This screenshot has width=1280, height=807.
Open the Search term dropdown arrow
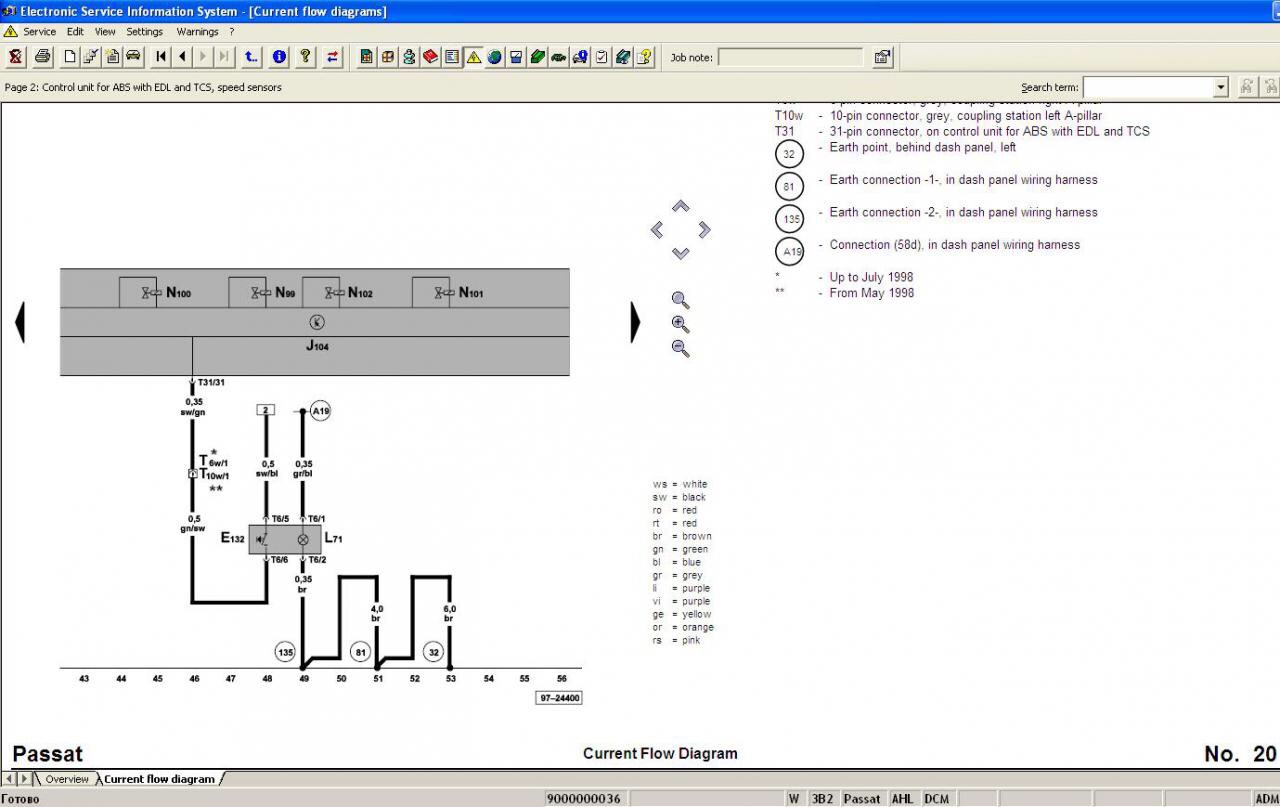[1220, 87]
